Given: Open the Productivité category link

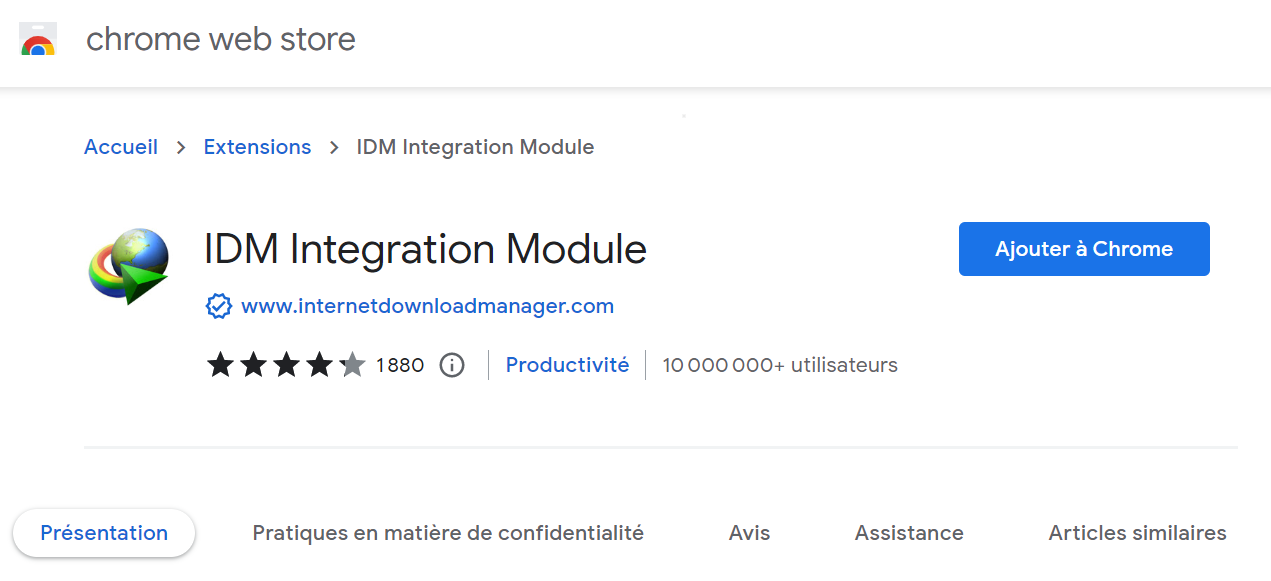Looking at the screenshot, I should [x=567, y=365].
